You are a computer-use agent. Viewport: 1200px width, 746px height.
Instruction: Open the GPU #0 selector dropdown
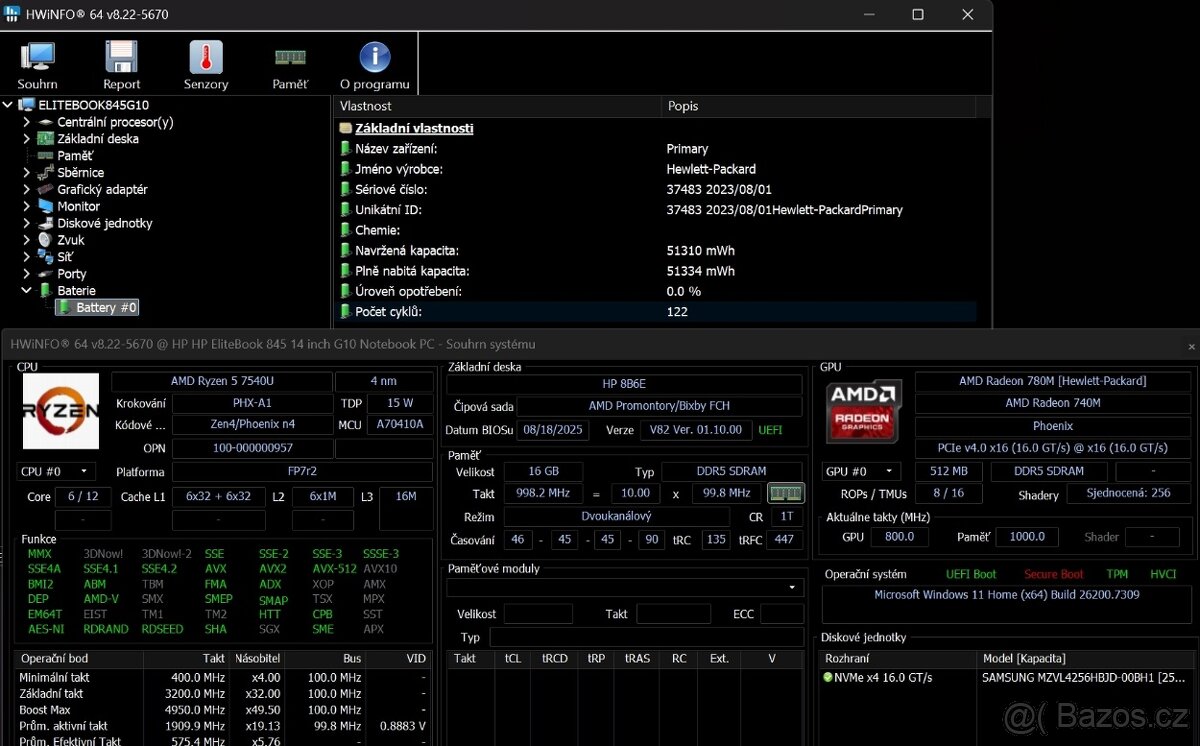861,471
